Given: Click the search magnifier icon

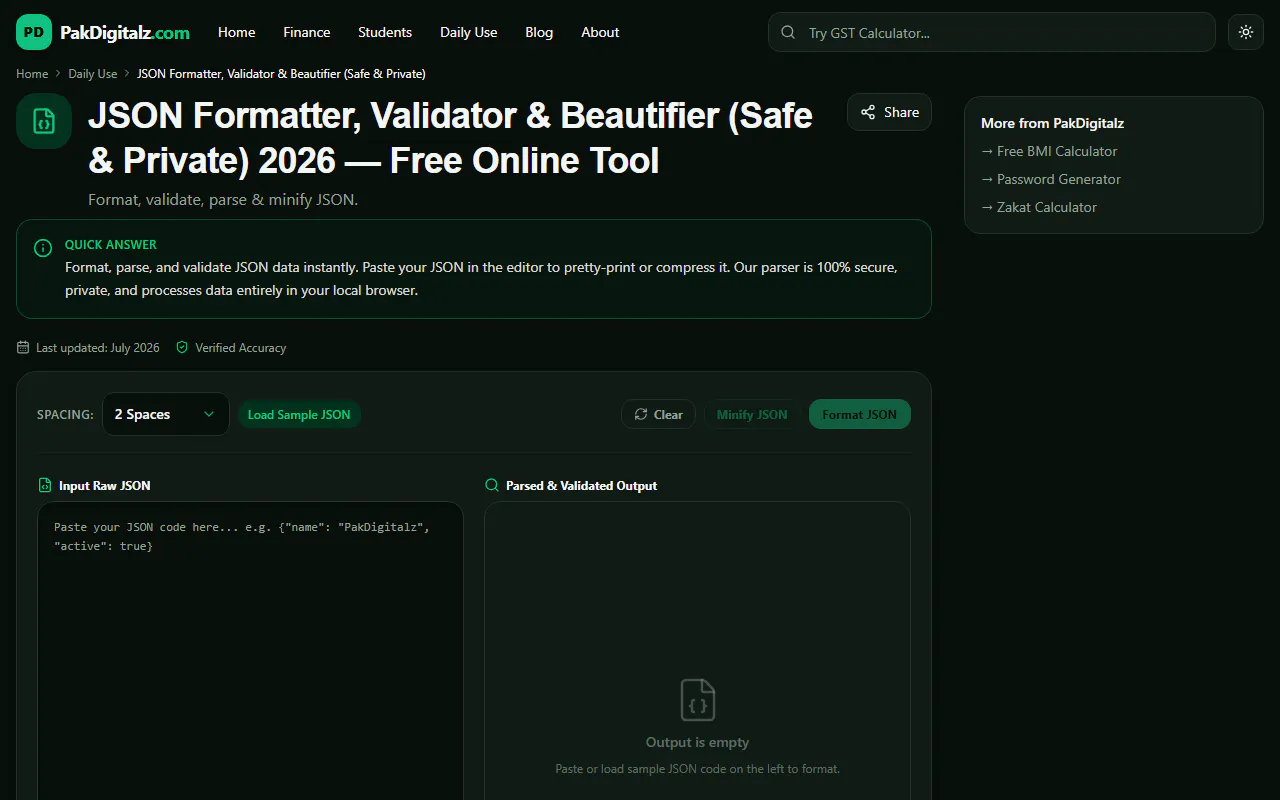Looking at the screenshot, I should point(788,32).
